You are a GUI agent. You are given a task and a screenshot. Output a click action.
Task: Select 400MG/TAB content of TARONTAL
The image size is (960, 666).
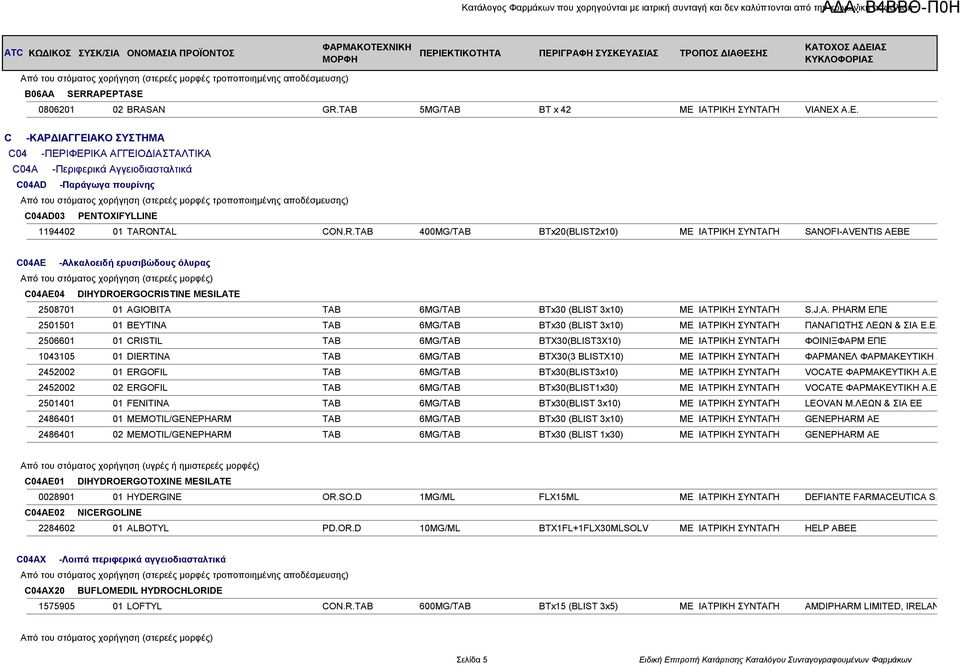445,231
